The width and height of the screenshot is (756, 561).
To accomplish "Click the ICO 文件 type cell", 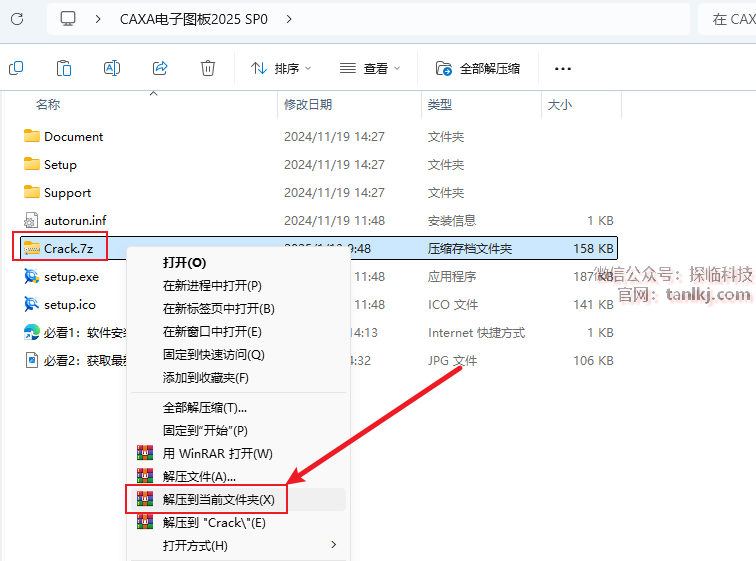I will click(x=453, y=305).
